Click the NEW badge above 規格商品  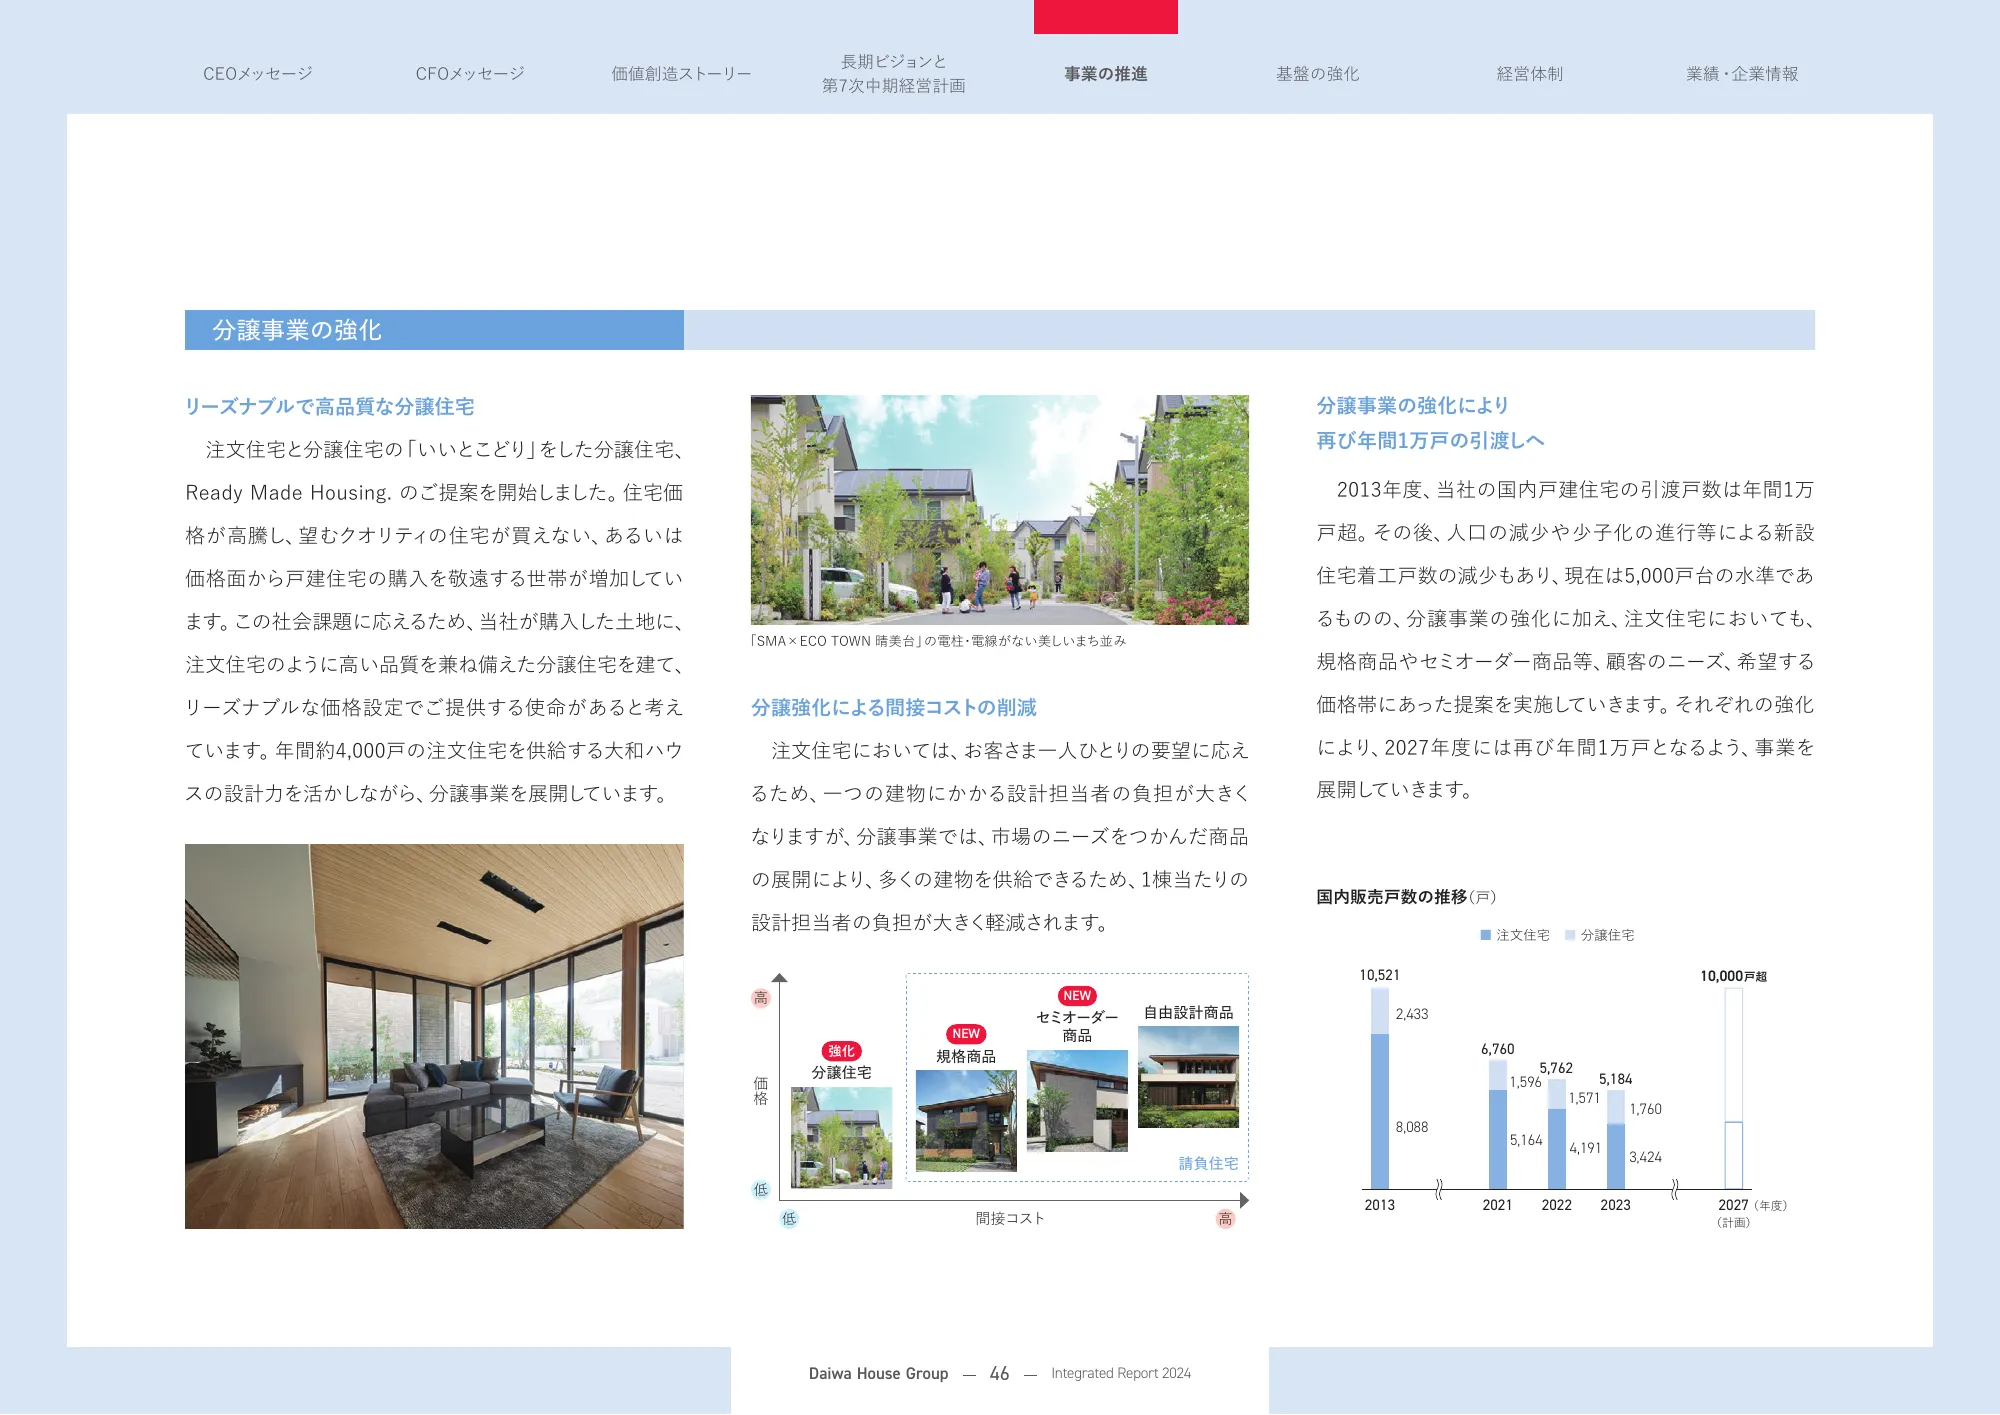966,1034
